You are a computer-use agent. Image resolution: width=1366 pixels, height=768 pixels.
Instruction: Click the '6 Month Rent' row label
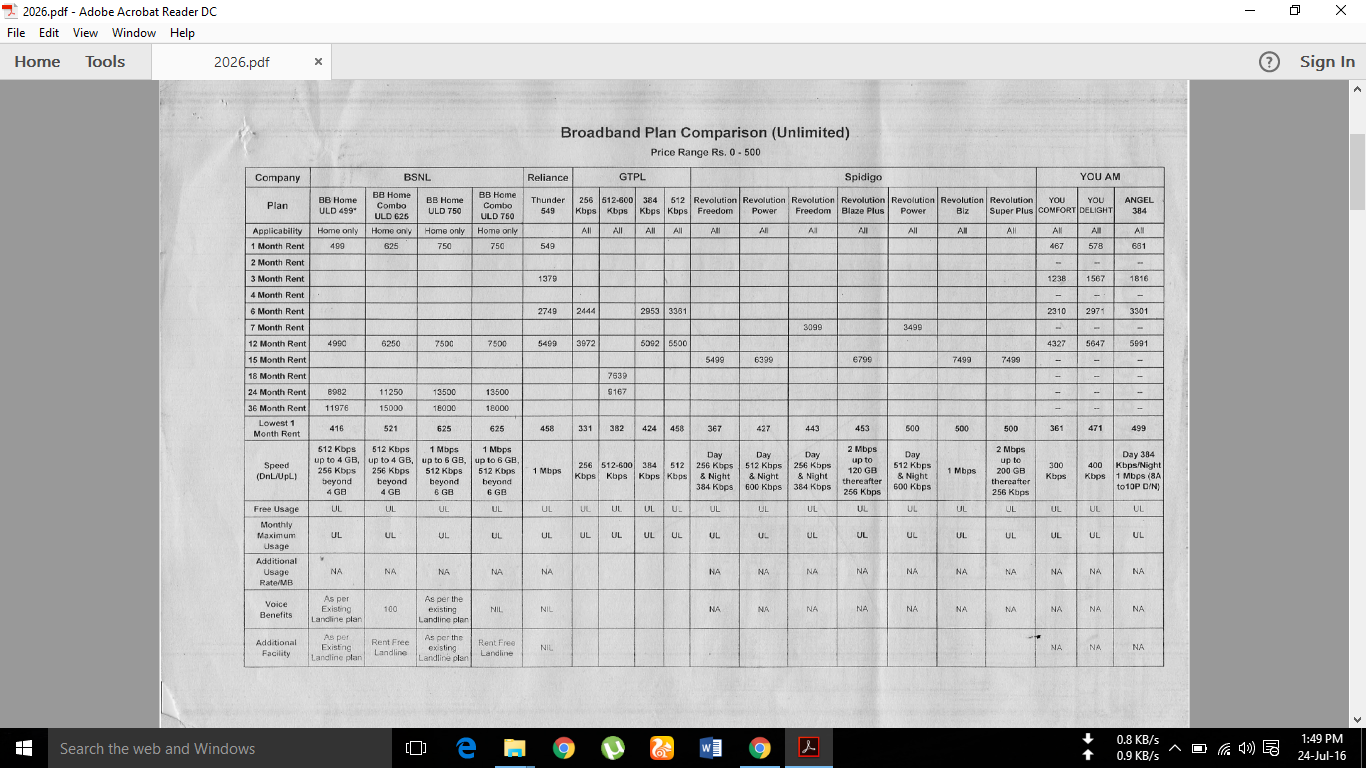[x=277, y=311]
